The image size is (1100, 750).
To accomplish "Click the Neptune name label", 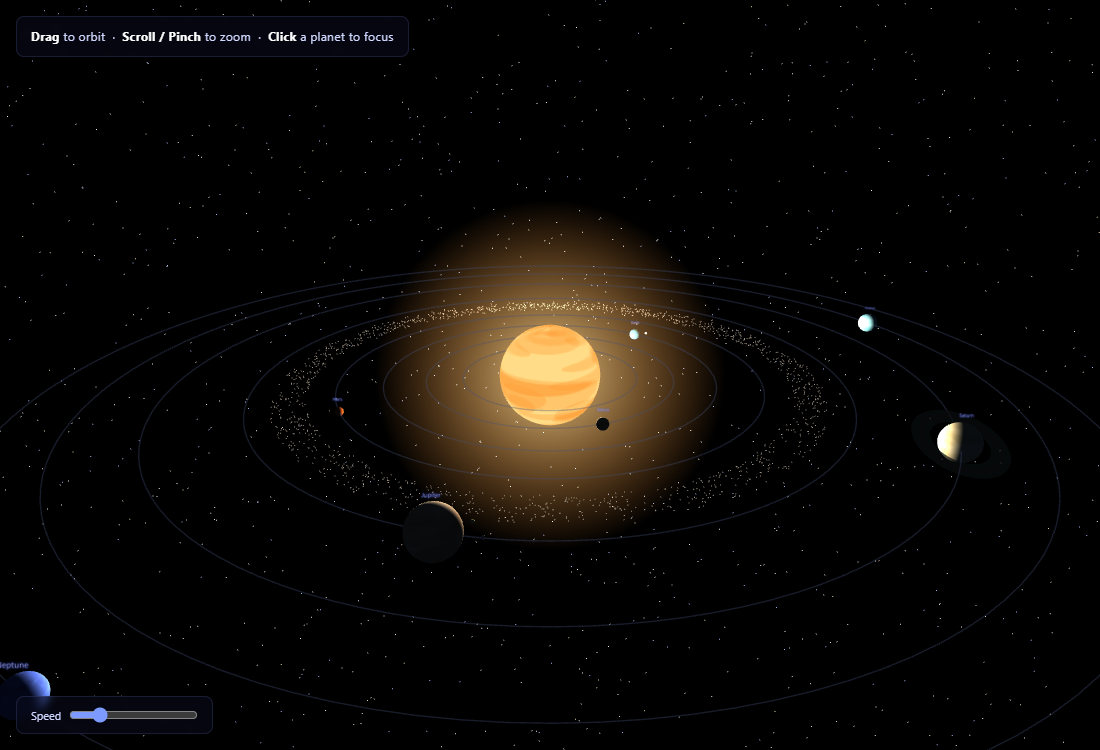I will pos(14,664).
